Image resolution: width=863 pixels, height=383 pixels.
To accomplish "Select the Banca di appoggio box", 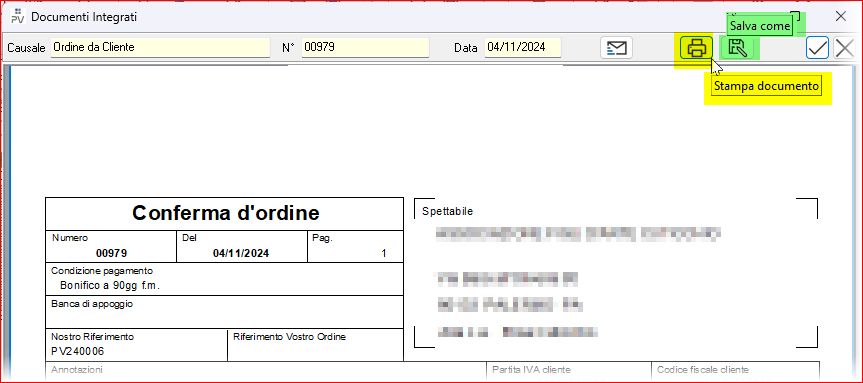I will pos(225,311).
